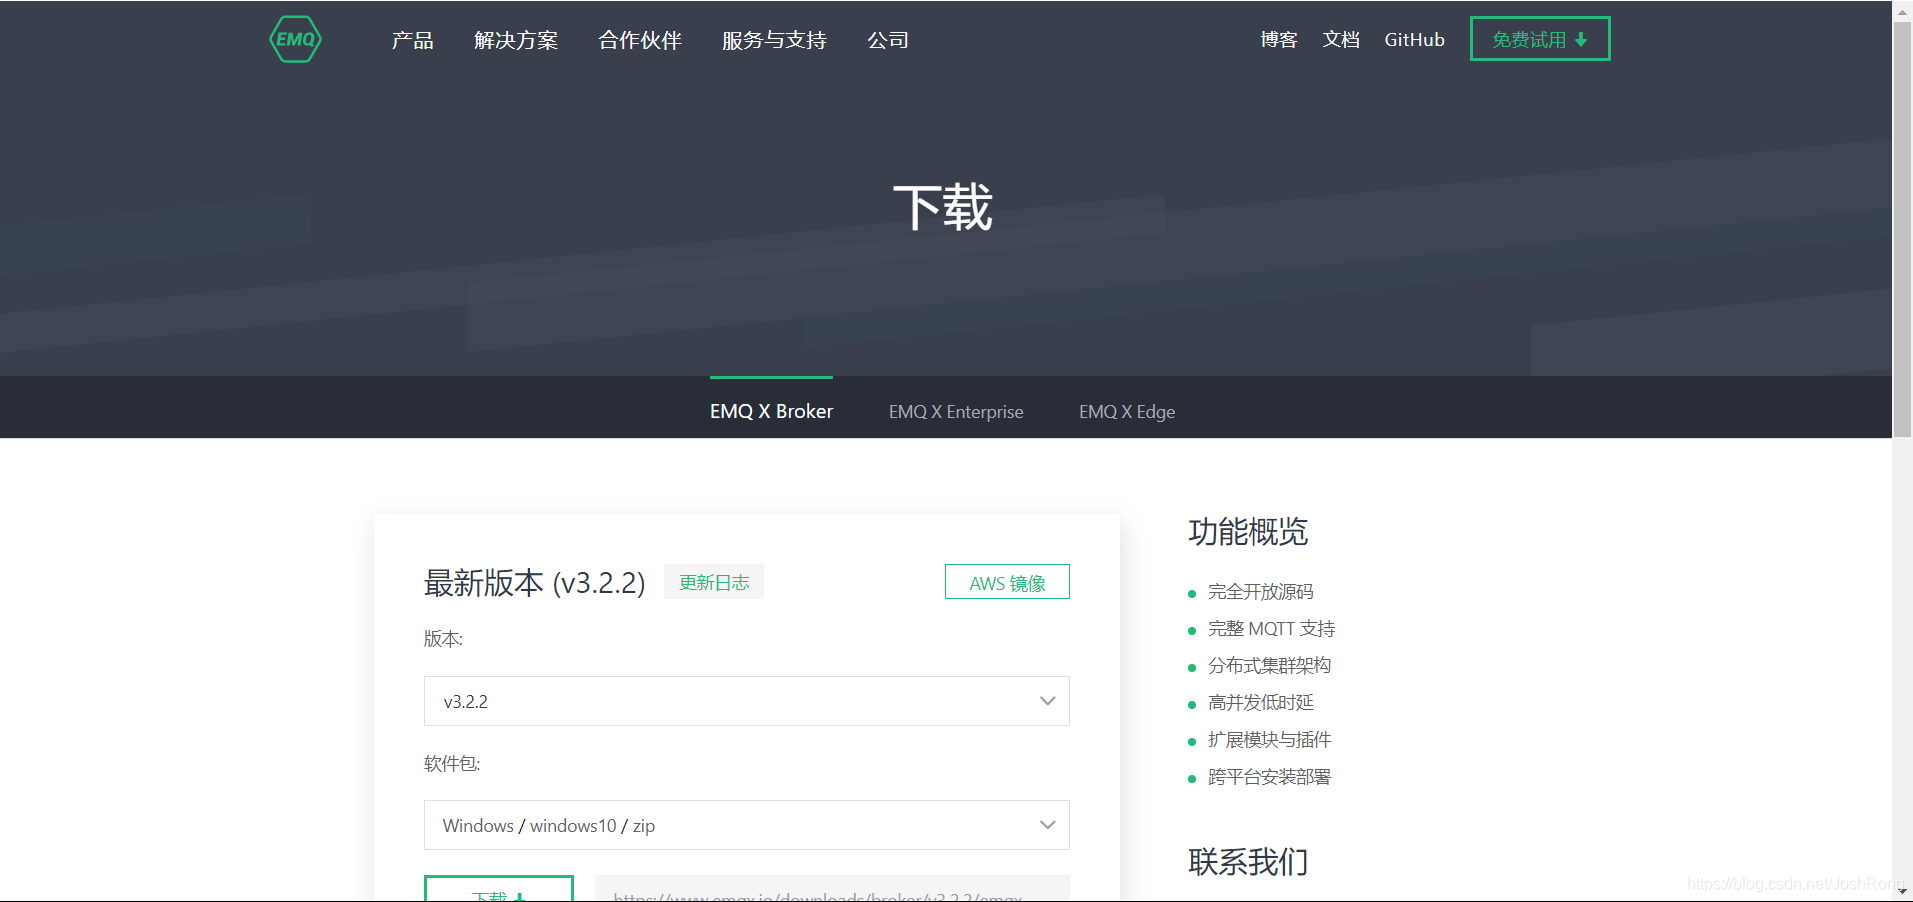The image size is (1913, 902).
Task: Click the 分布式集群架构 feature text
Action: (x=1269, y=666)
